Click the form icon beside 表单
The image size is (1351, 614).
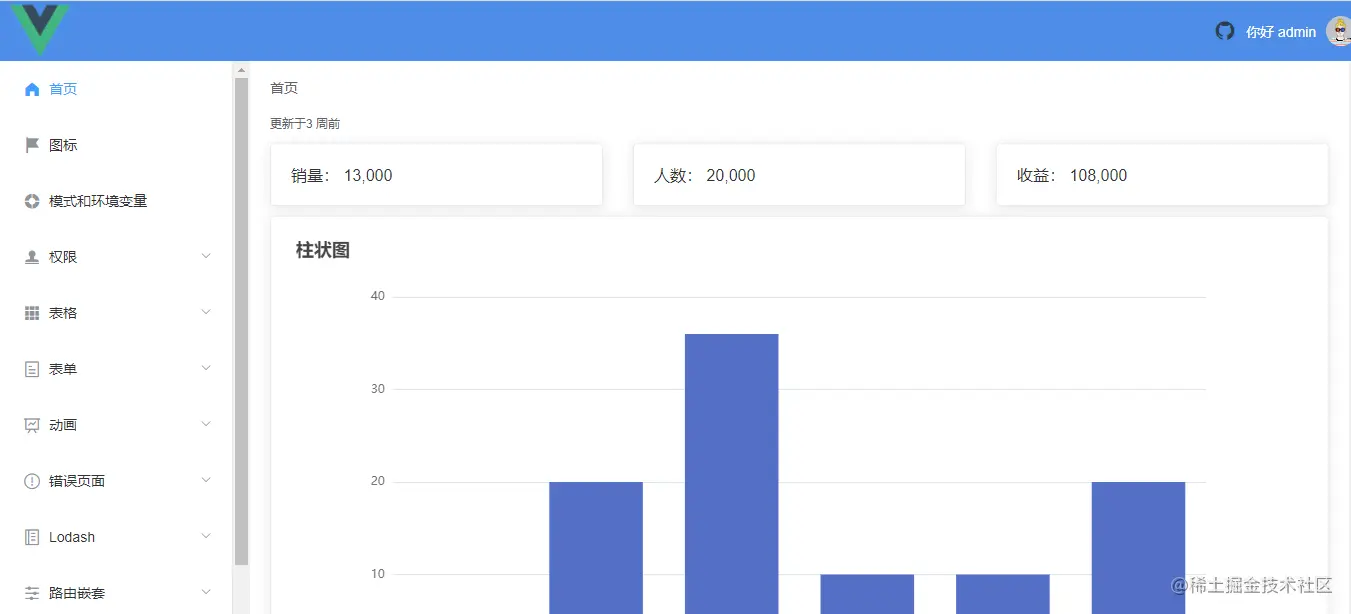(x=32, y=369)
